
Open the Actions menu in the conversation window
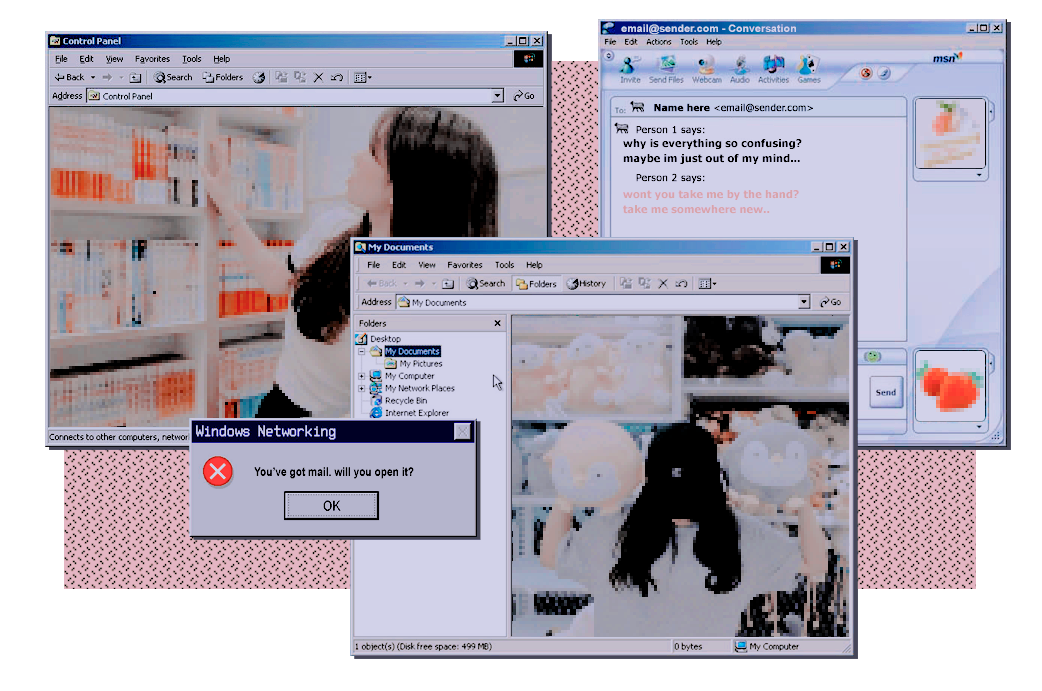(x=658, y=42)
